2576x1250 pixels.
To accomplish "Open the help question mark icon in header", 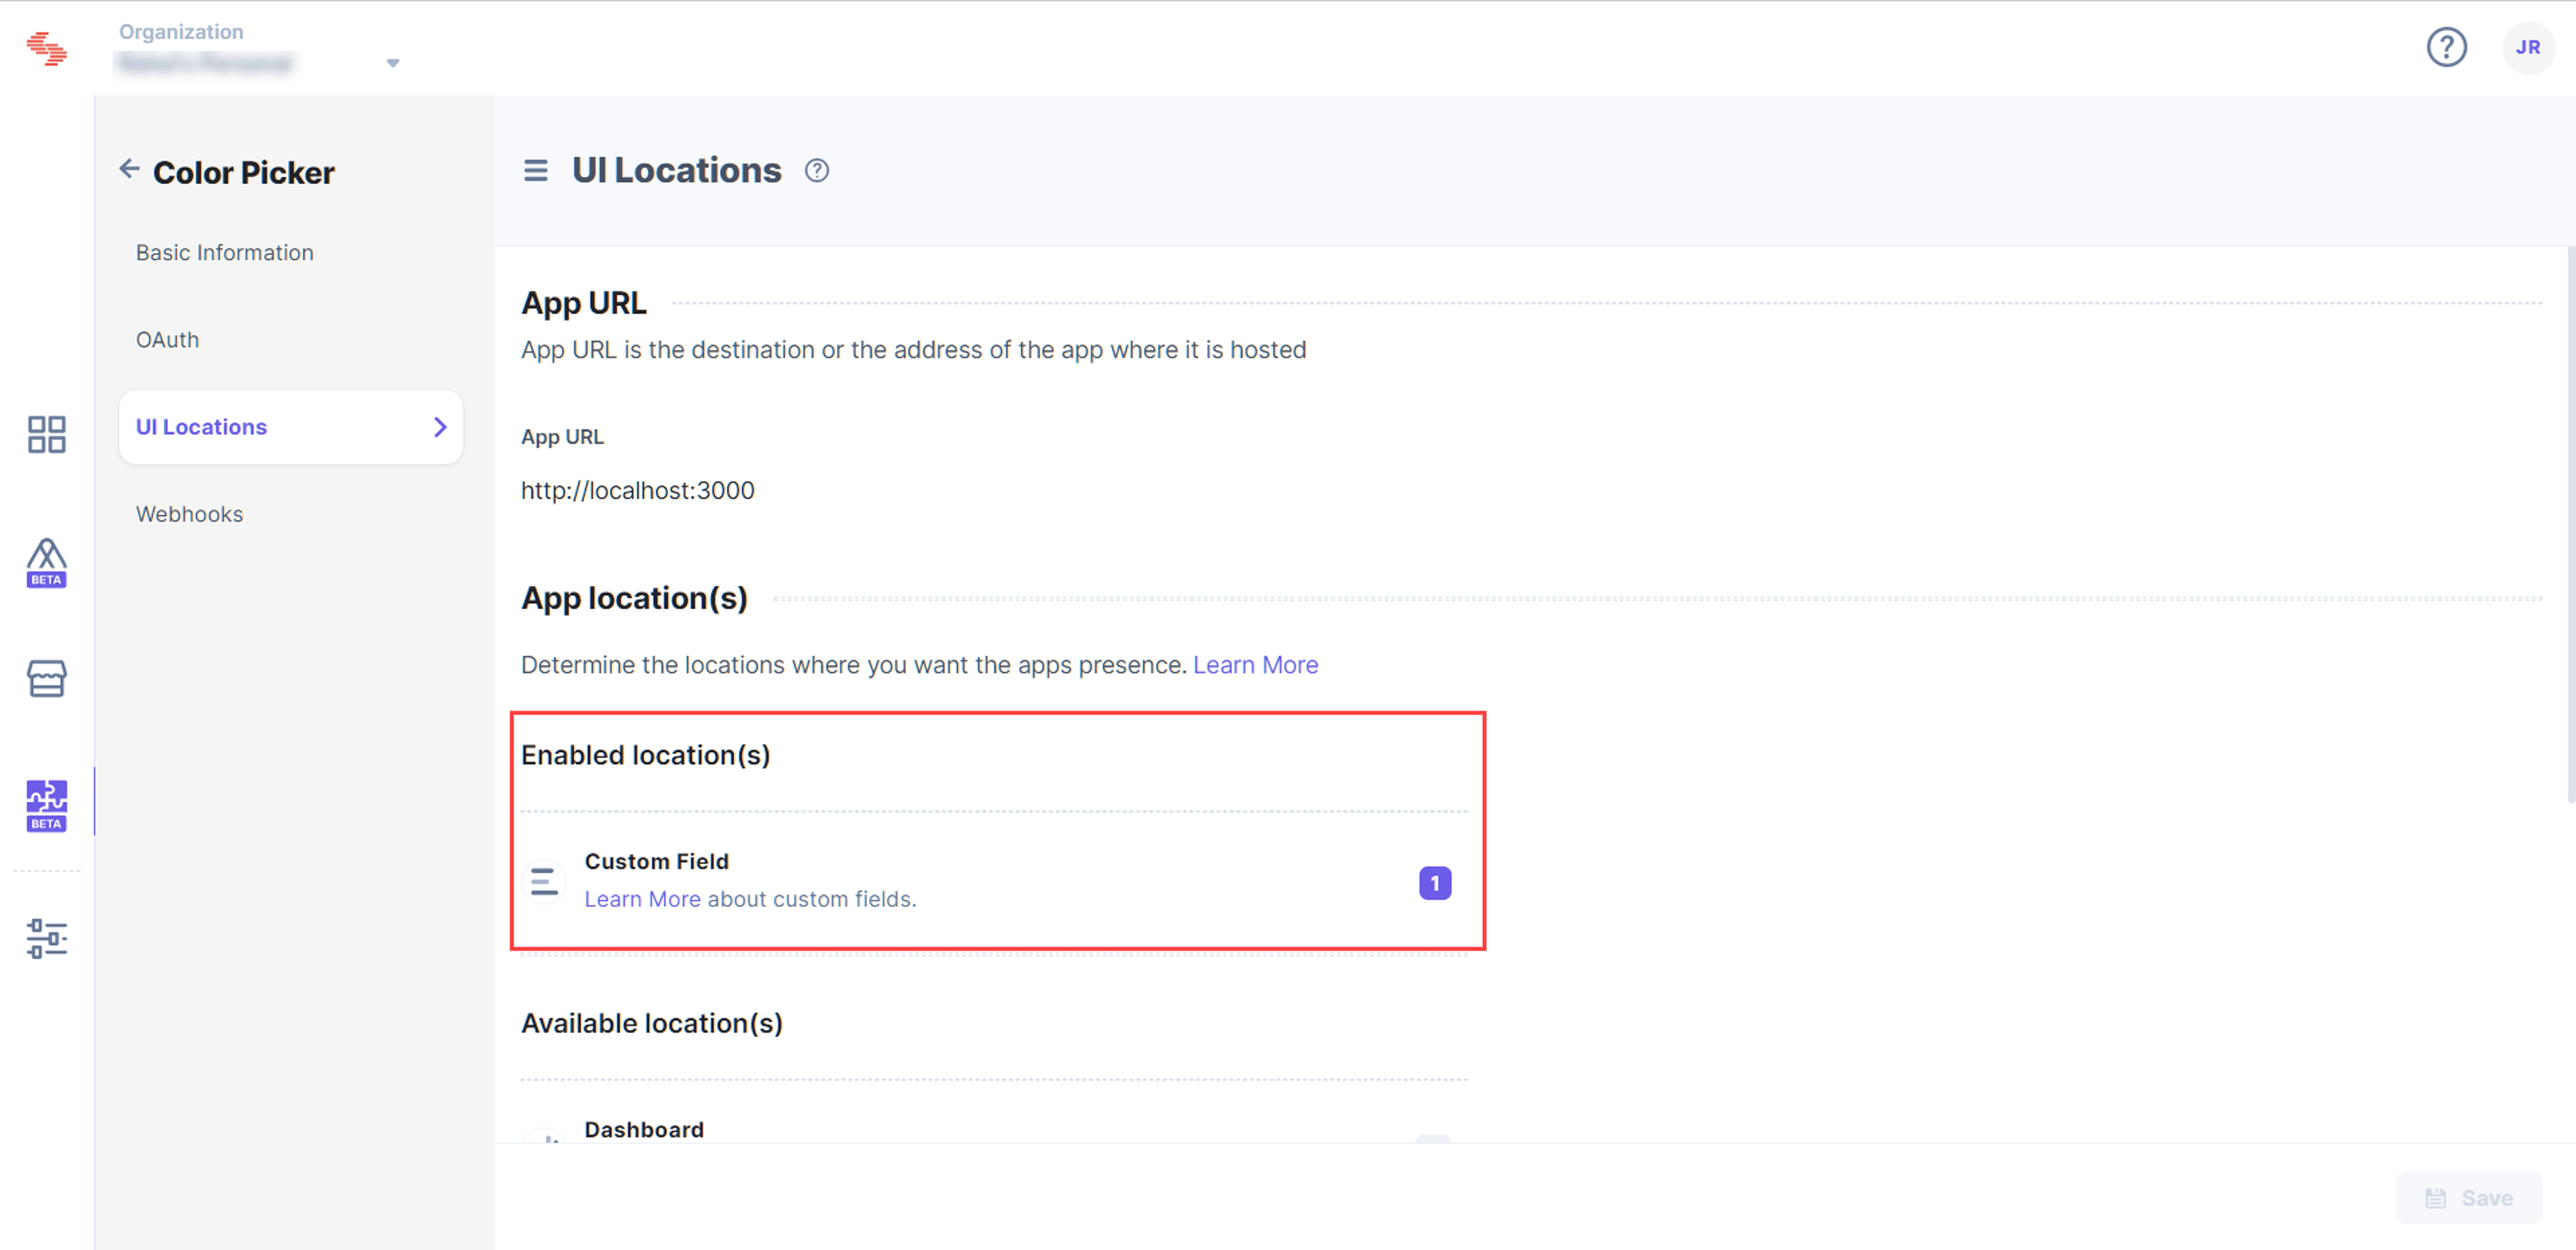I will click(x=2446, y=47).
